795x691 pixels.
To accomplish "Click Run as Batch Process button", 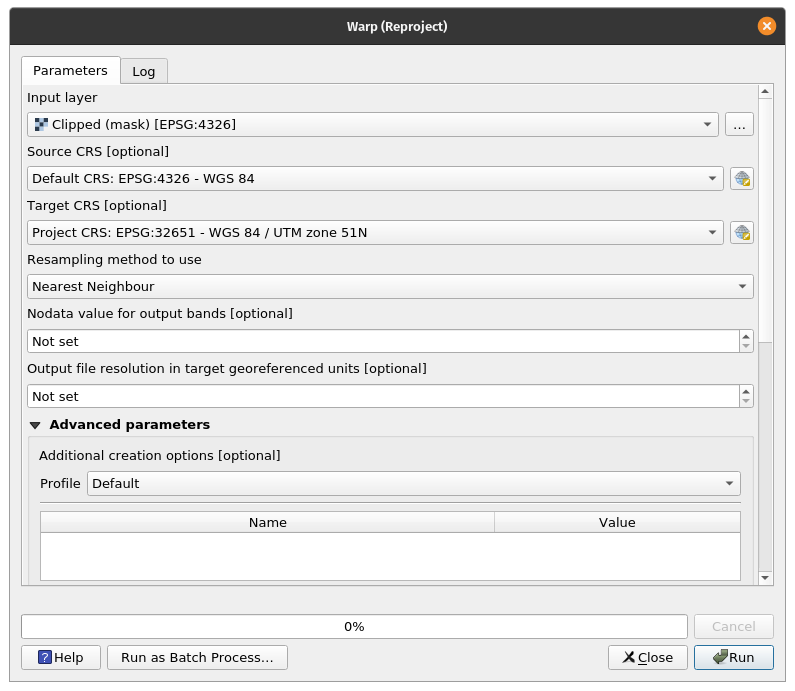I will pos(197,657).
